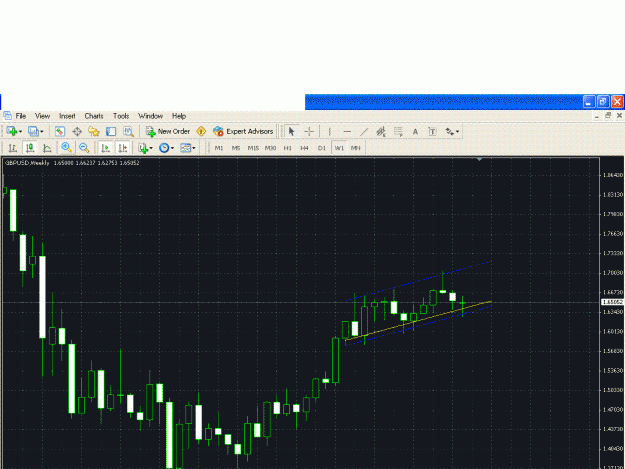This screenshot has height=469, width=625.
Task: Open the Data Window crosshair-target icon
Action: coord(77,131)
